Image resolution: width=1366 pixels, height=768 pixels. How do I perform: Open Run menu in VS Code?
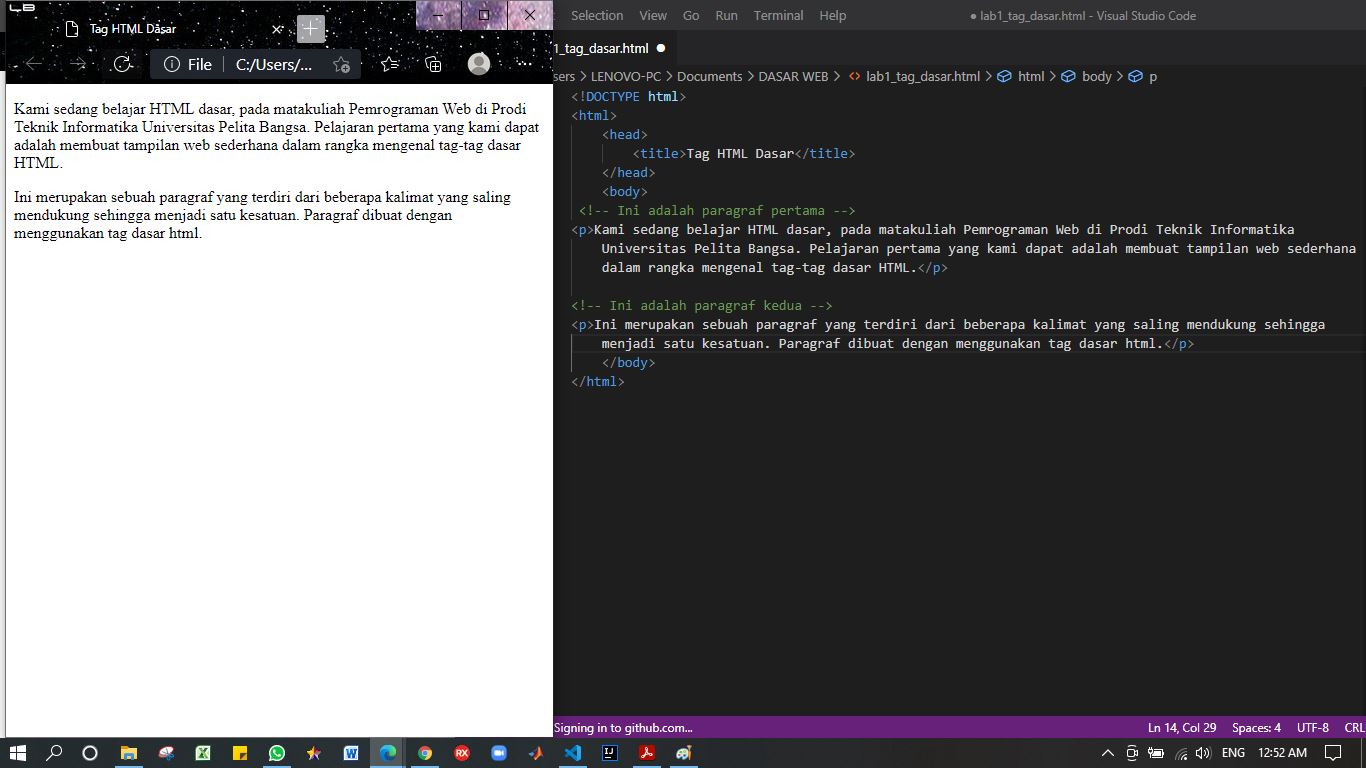[727, 15]
